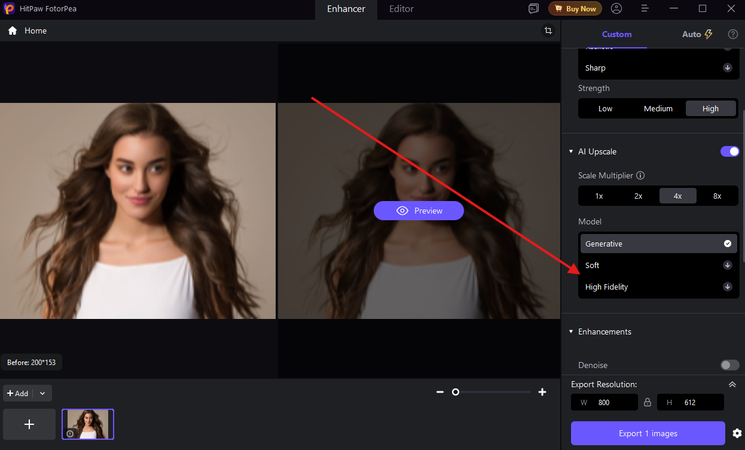Viewport: 745px width, 450px height.
Task: Set Strength to High
Action: pos(710,109)
